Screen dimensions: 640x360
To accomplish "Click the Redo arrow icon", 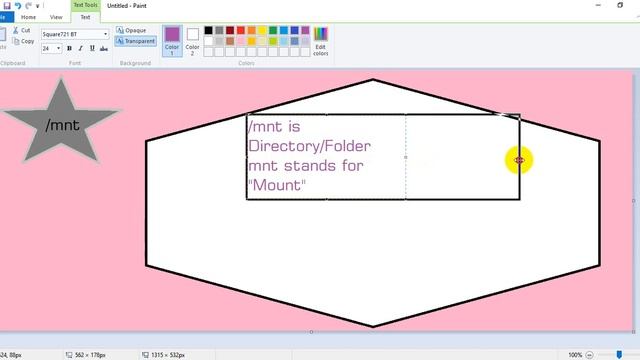I will pos(28,6).
